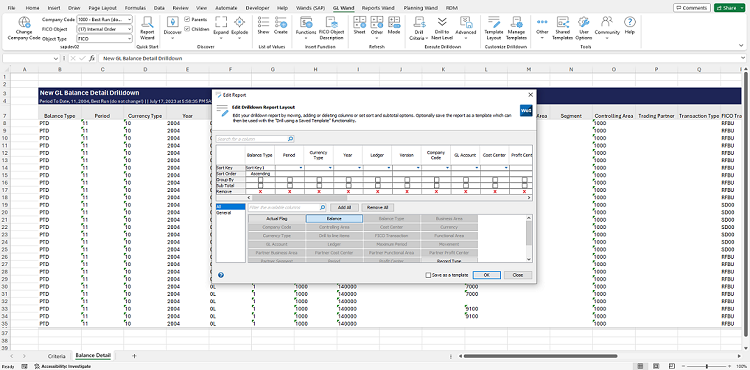Image resolution: width=750 pixels, height=370 pixels.
Task: Click the Manage Templates icon
Action: [516, 28]
